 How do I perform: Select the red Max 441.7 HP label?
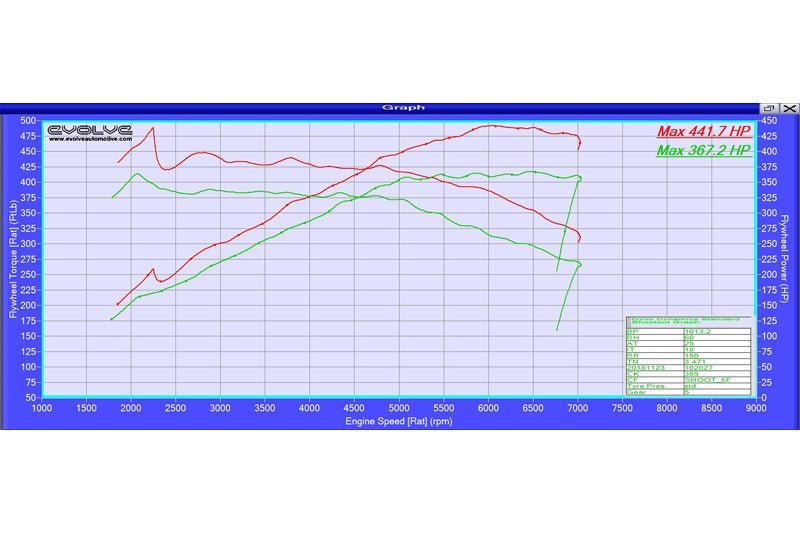tap(703, 131)
